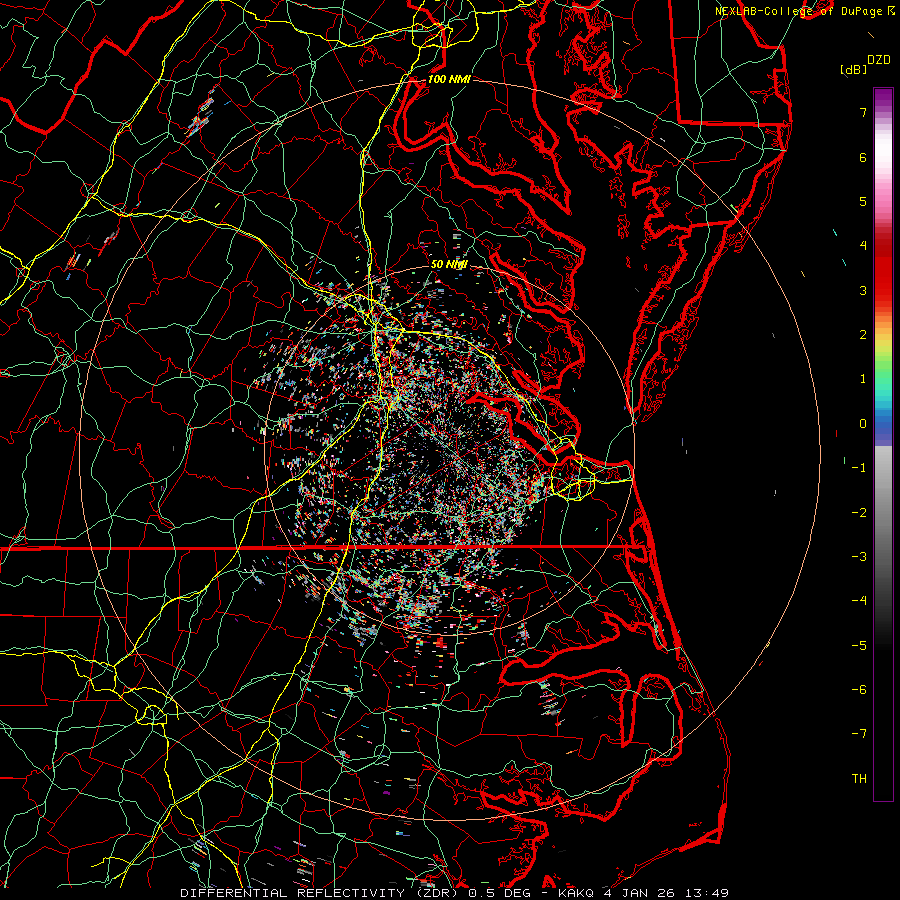Viewport: 900px width, 900px height.
Task: Click the KAKQ station identifier in the caption
Action: pos(576,893)
